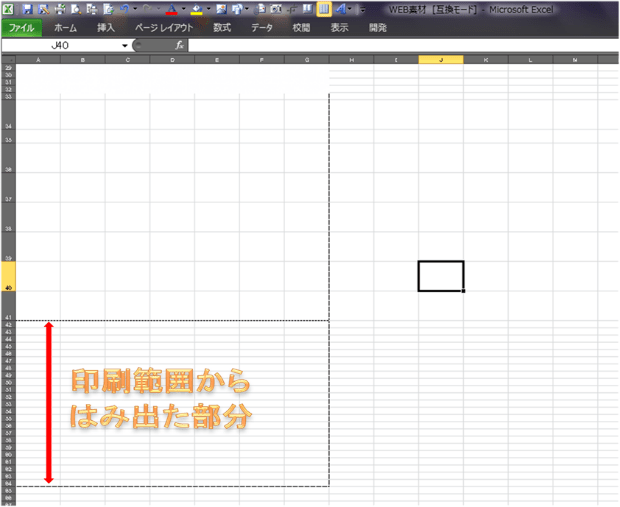
Task: Open the font color dropdown arrow
Action: [183, 9]
